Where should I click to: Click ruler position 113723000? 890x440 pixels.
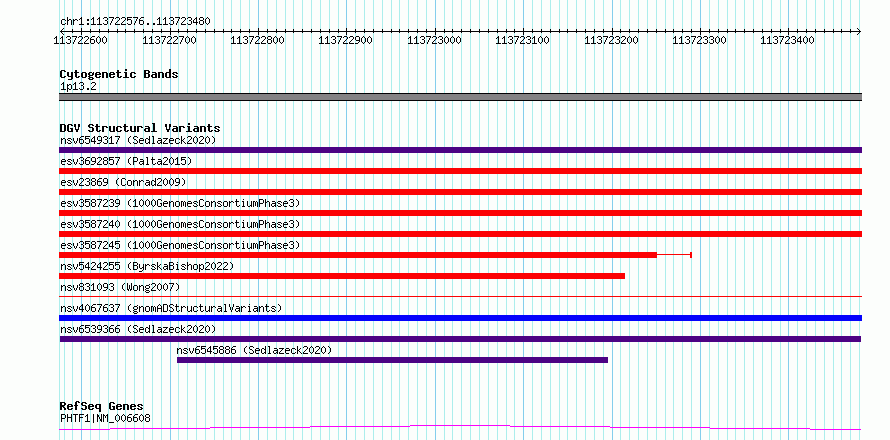click(434, 40)
